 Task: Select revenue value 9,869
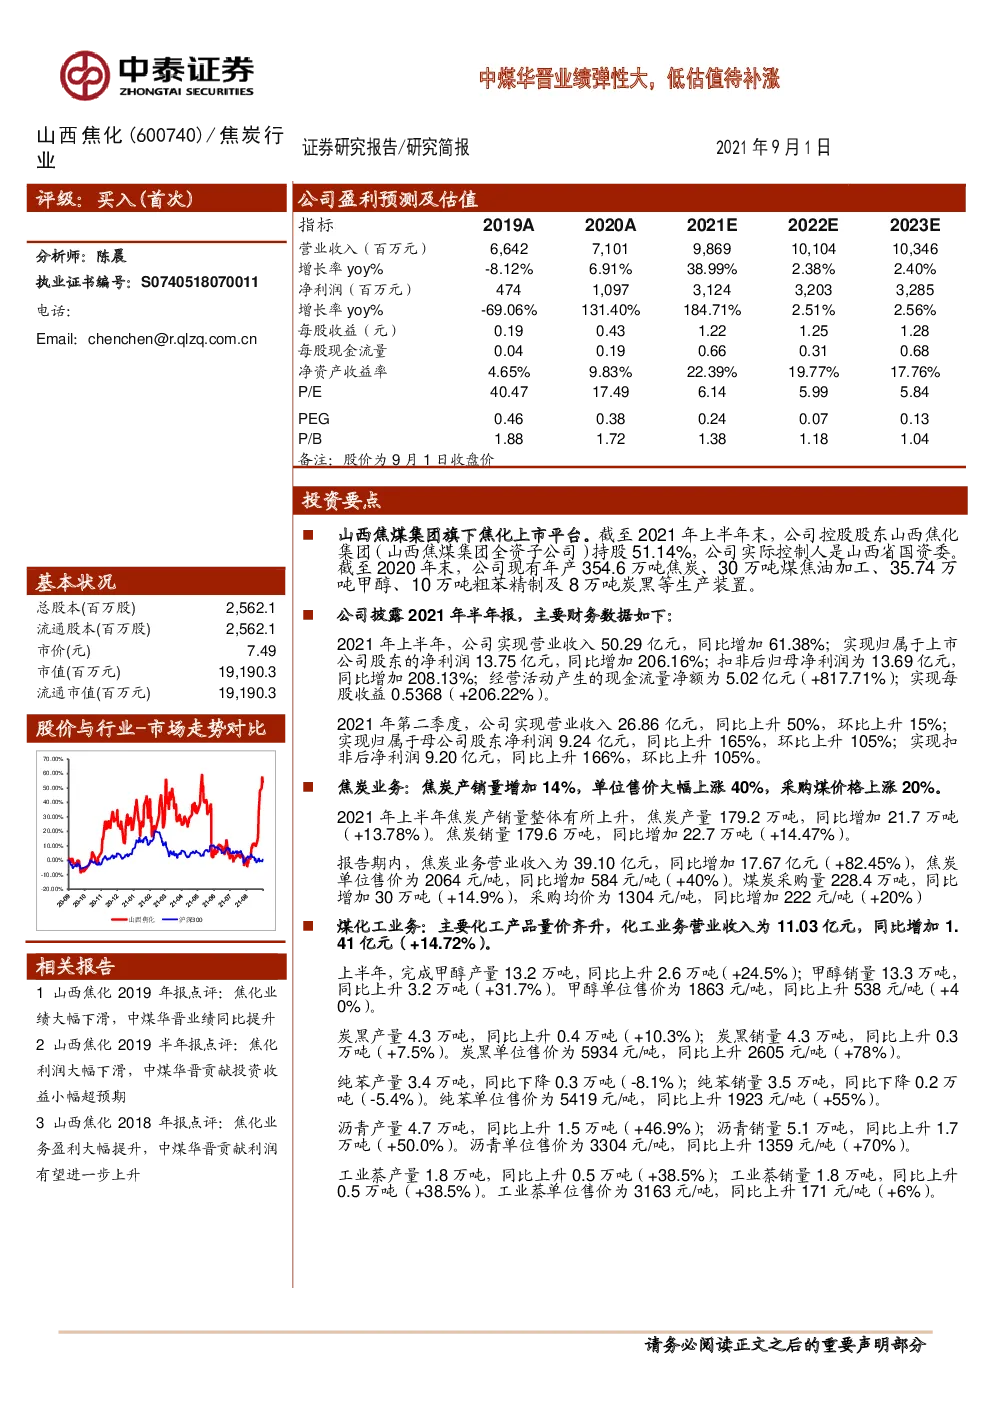712,249
